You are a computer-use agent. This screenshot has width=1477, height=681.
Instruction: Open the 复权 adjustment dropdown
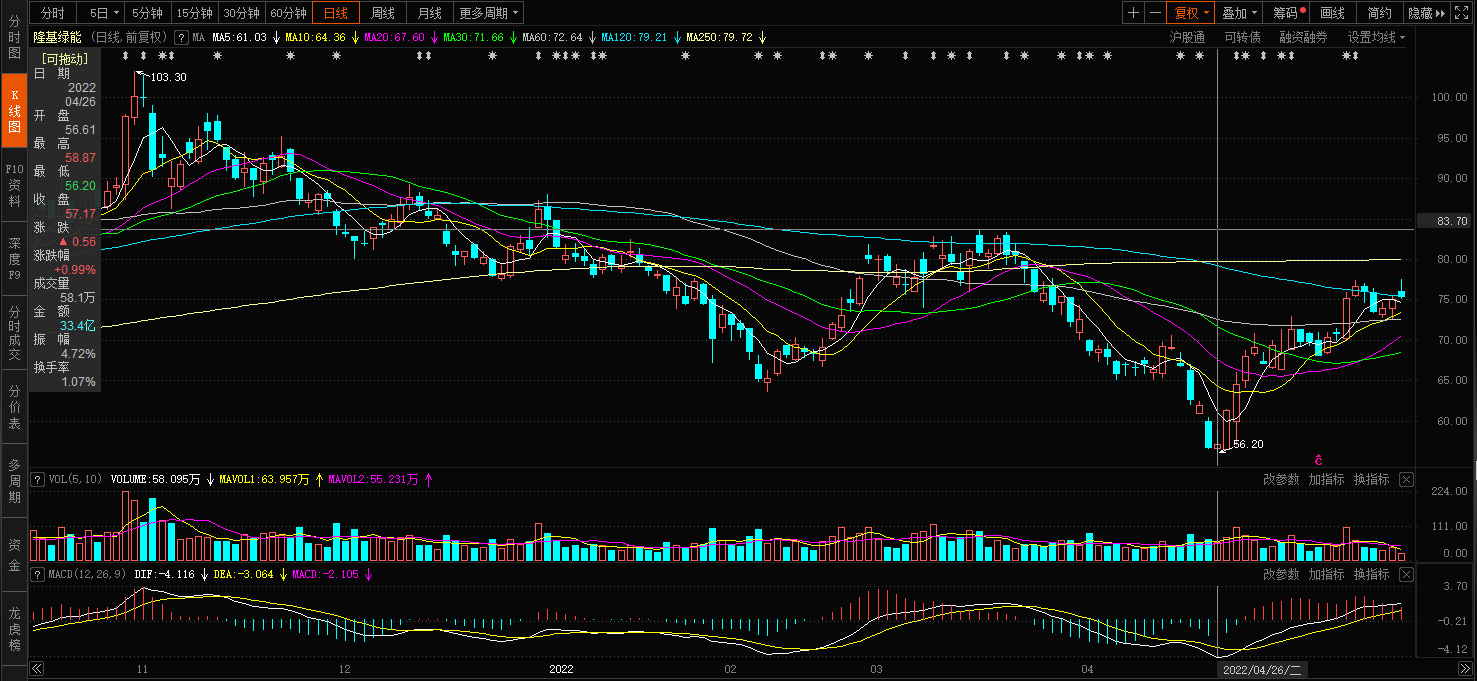(1192, 13)
